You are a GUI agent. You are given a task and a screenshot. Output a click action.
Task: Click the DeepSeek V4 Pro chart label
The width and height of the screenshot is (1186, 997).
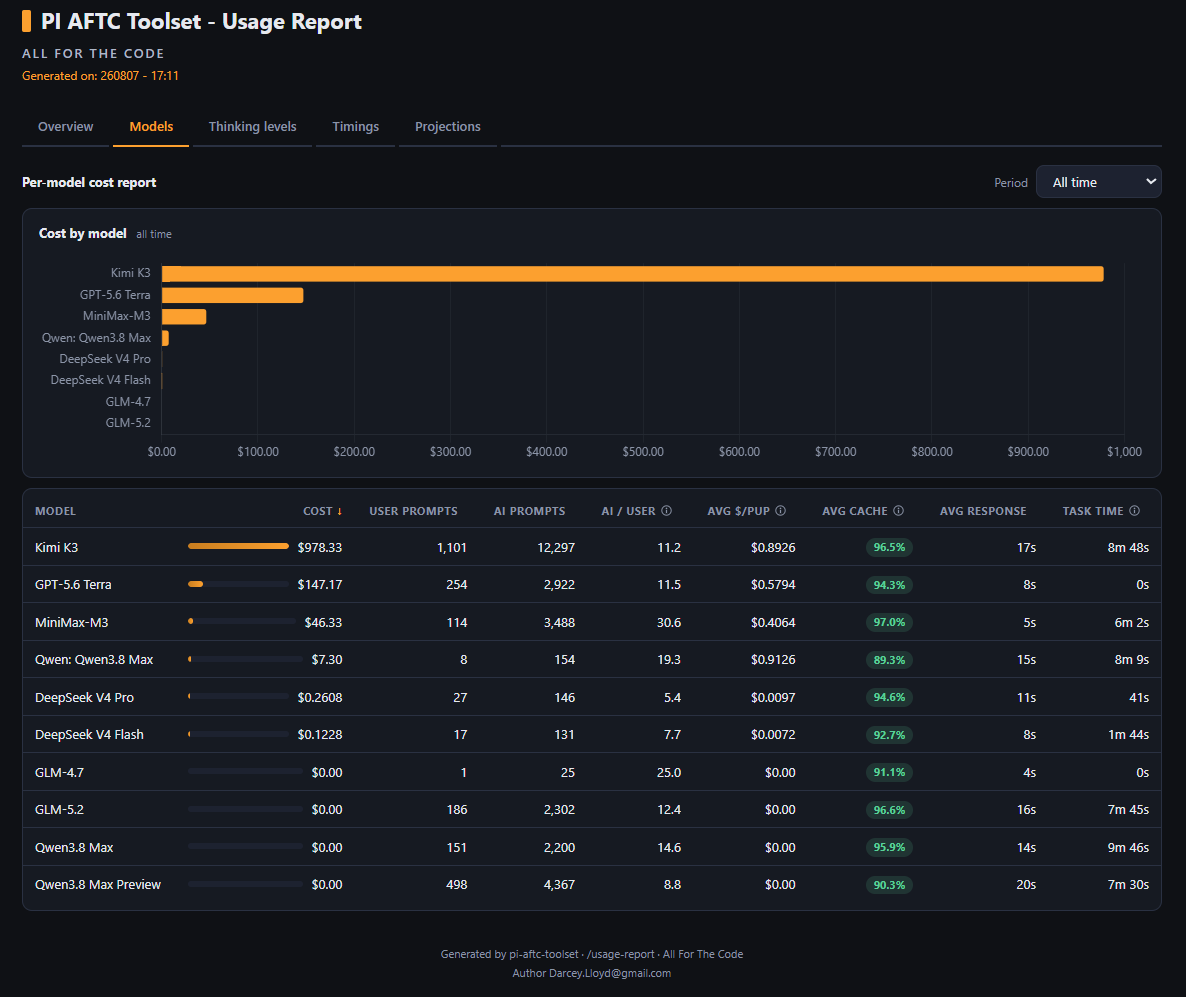(105, 359)
